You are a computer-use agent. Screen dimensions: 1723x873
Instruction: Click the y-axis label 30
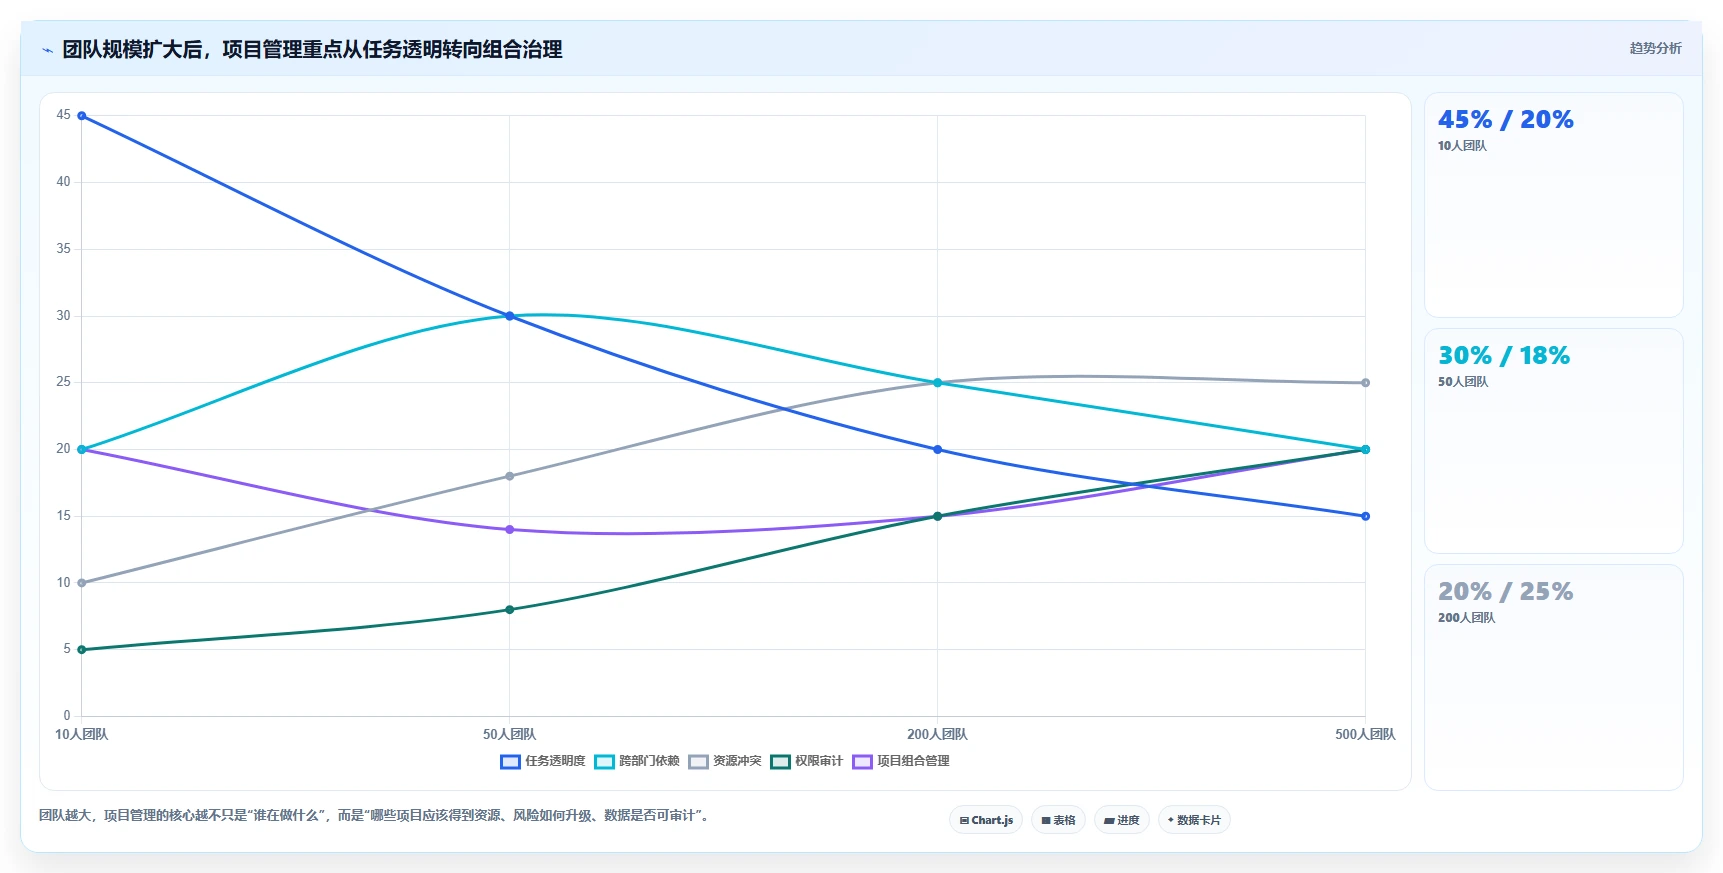[64, 315]
